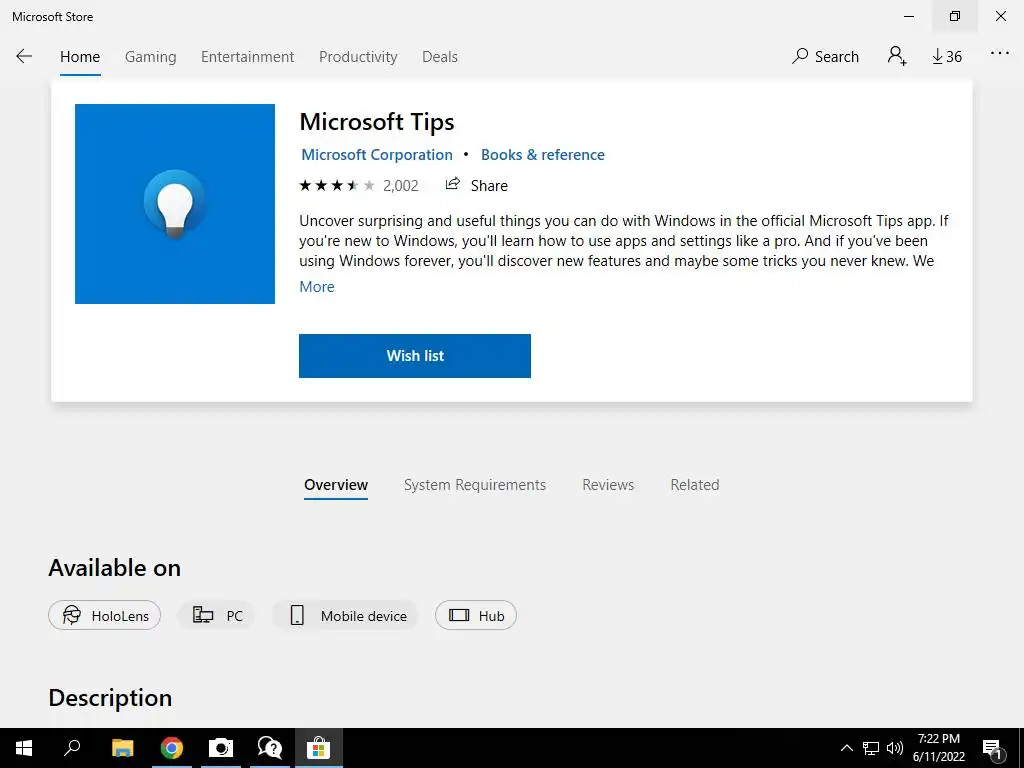Click the Wish list button
Screen dimensions: 1024x768
pos(415,356)
